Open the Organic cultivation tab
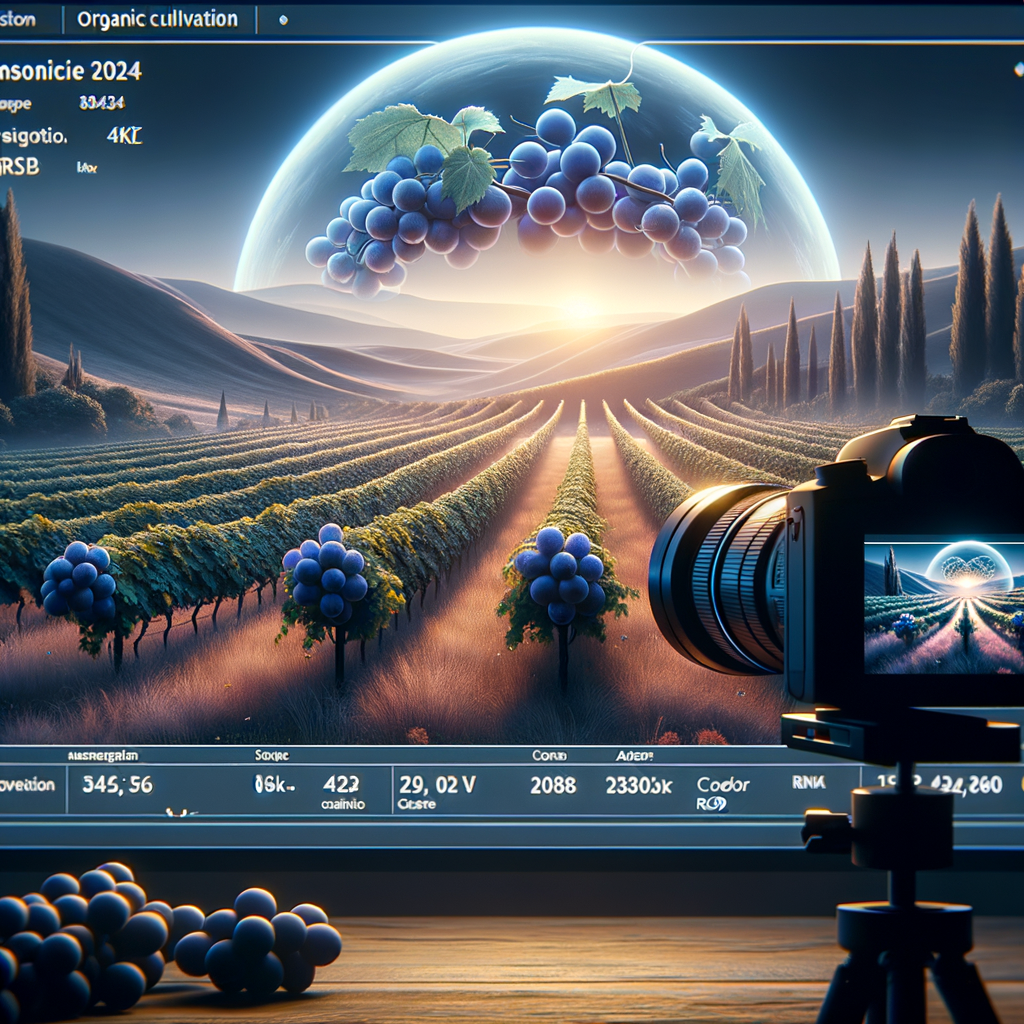The image size is (1024, 1024). pyautogui.click(x=157, y=19)
